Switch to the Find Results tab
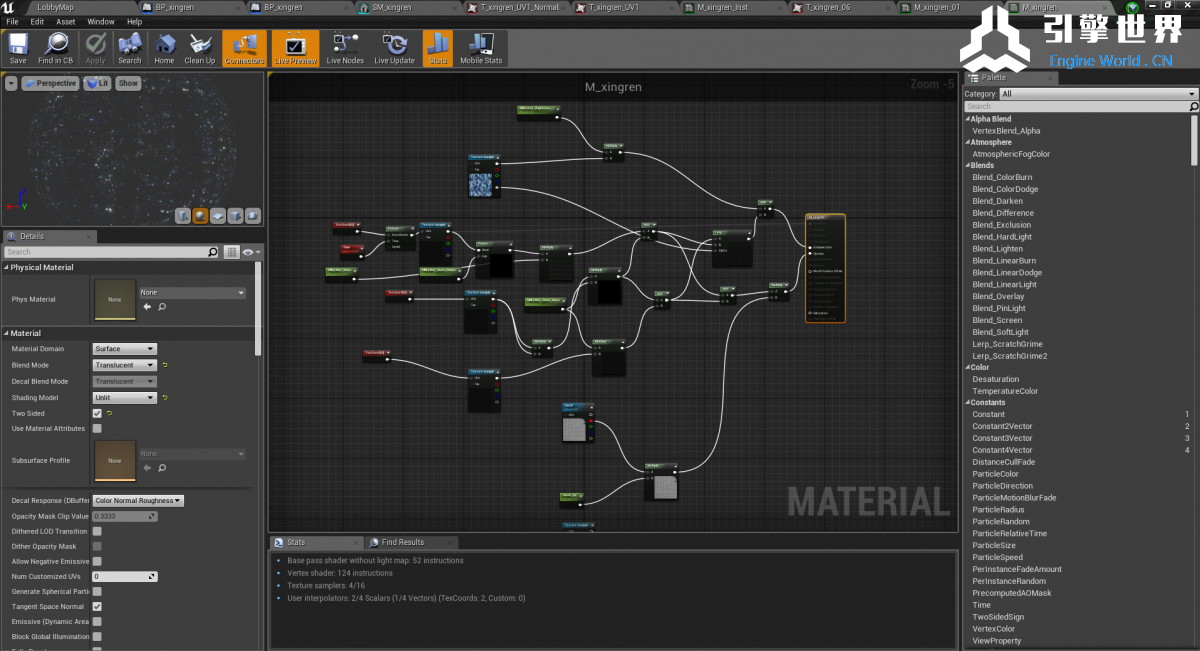This screenshot has height=651, width=1200. click(402, 542)
